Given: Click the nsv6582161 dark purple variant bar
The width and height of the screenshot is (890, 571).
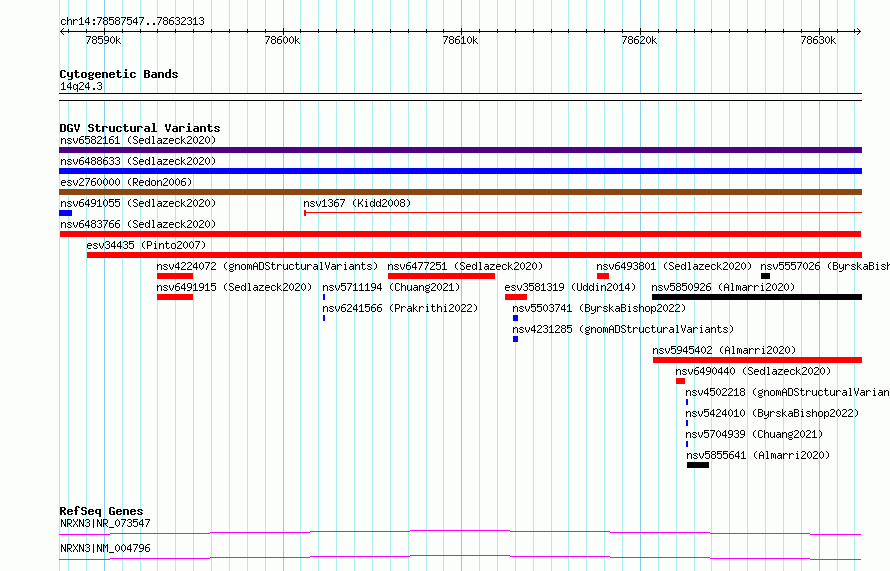Looking at the screenshot, I should click(x=460, y=150).
